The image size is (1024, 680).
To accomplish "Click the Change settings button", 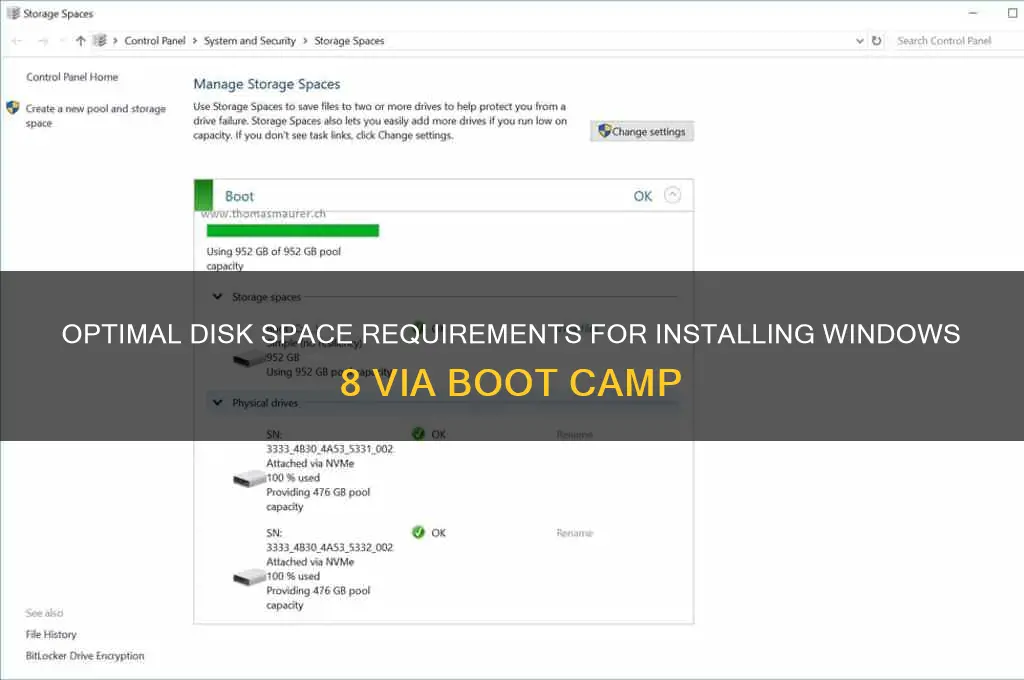I will coord(642,131).
